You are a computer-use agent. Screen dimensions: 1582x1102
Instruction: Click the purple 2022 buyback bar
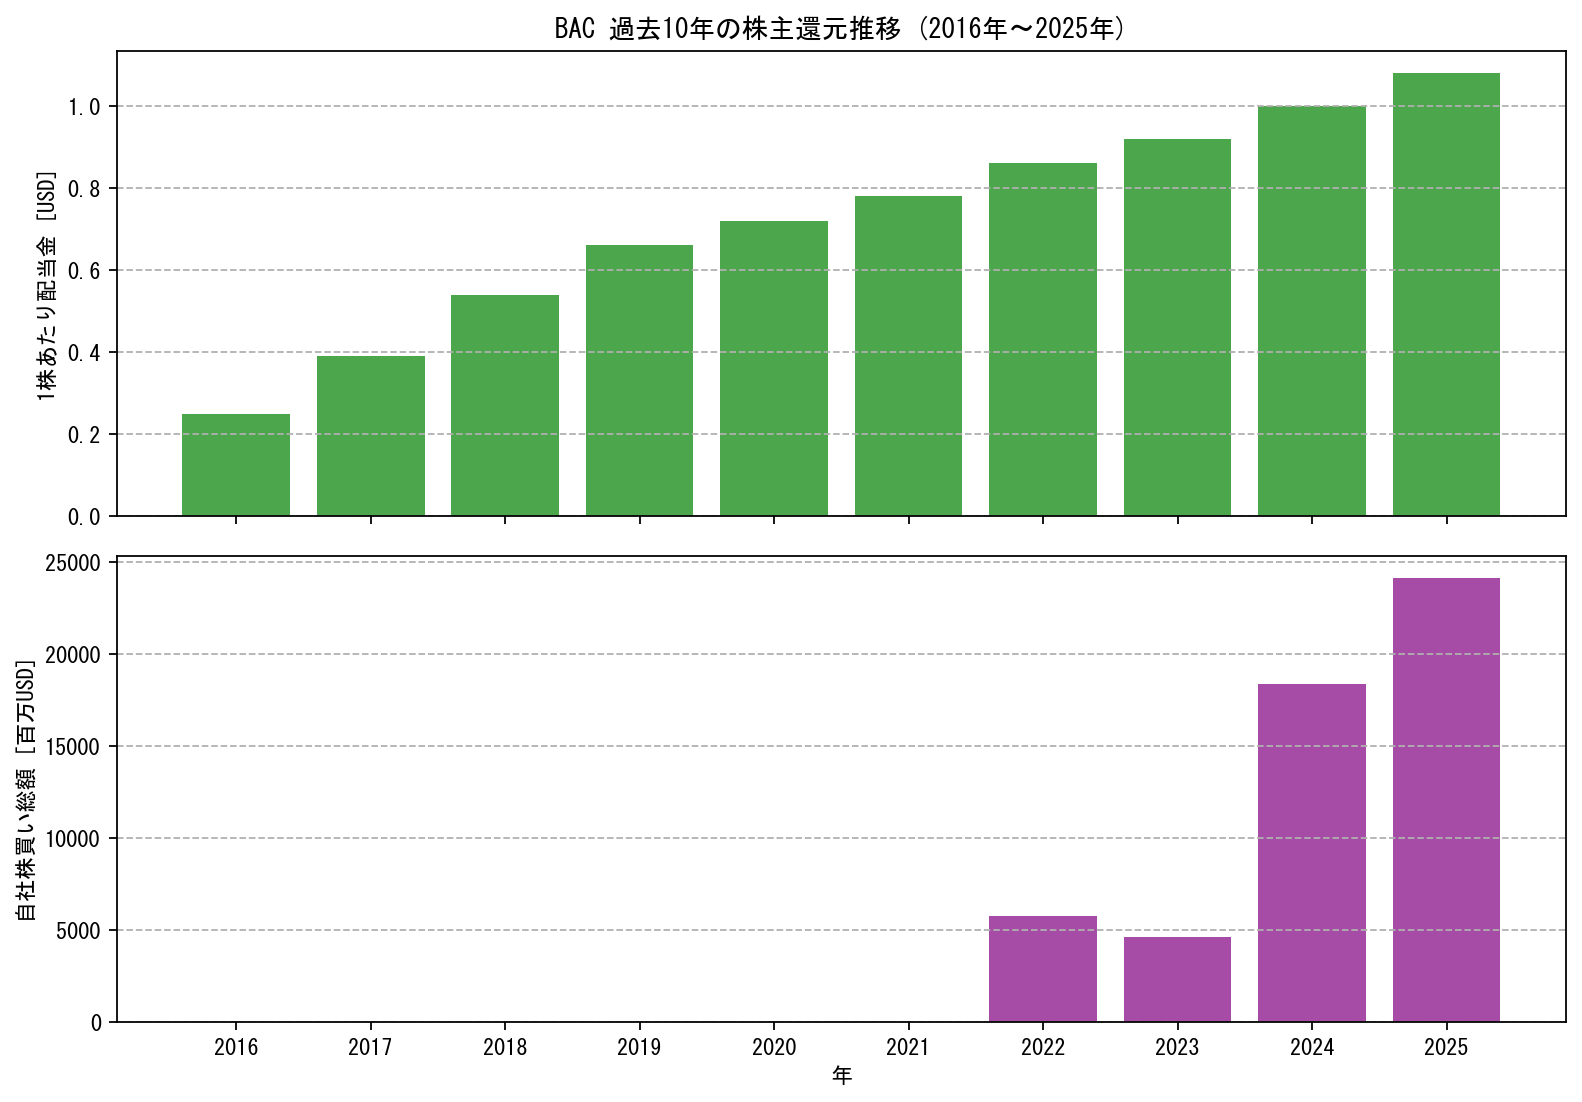1043,969
